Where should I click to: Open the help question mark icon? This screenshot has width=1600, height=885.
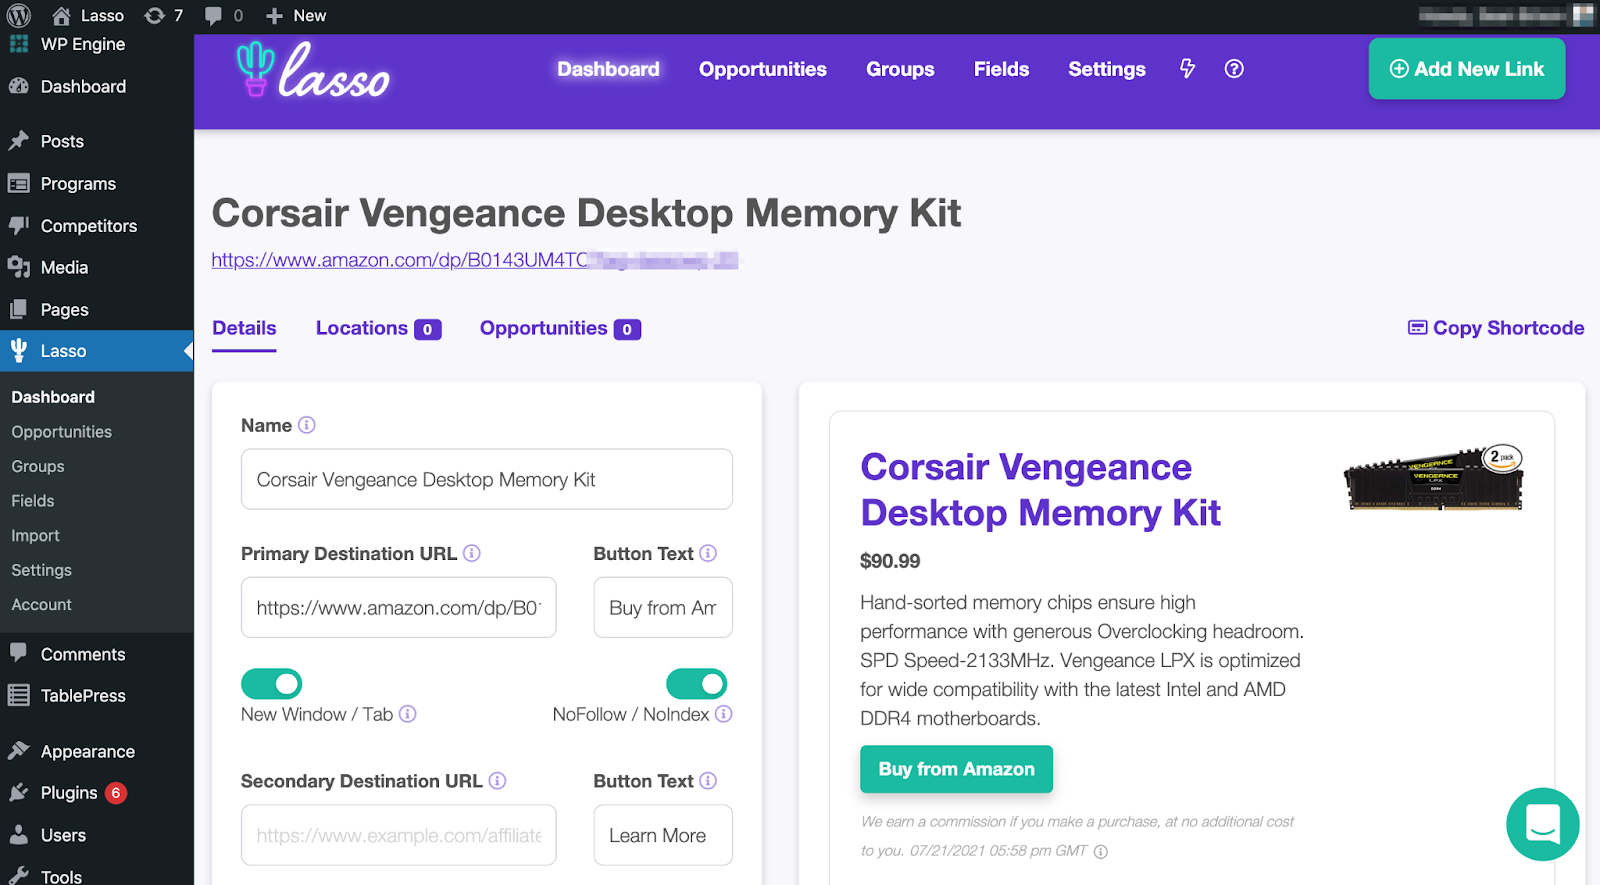(x=1234, y=68)
